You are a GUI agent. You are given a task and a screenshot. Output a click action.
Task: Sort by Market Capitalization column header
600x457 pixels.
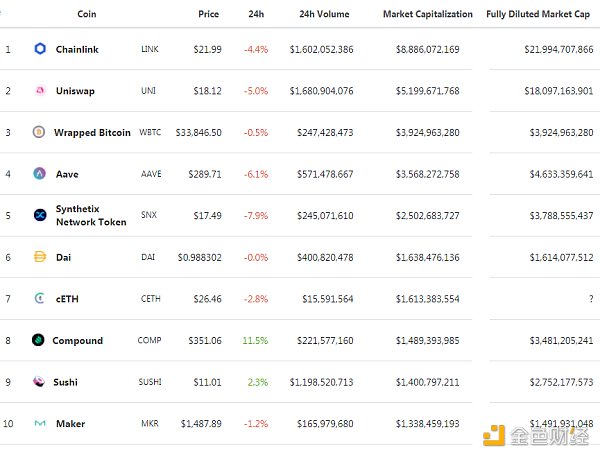point(428,14)
